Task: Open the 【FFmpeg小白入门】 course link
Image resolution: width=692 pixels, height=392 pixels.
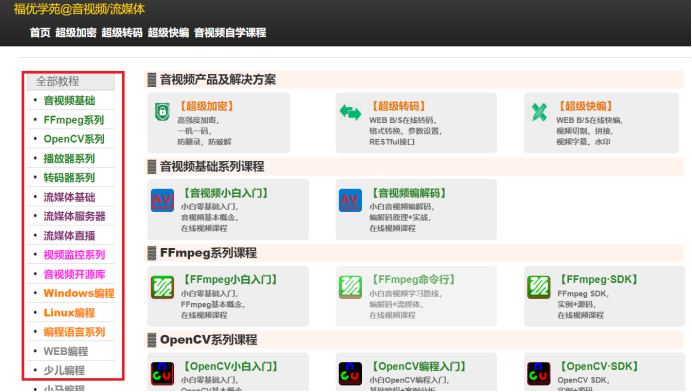Action: pyautogui.click(x=230, y=279)
